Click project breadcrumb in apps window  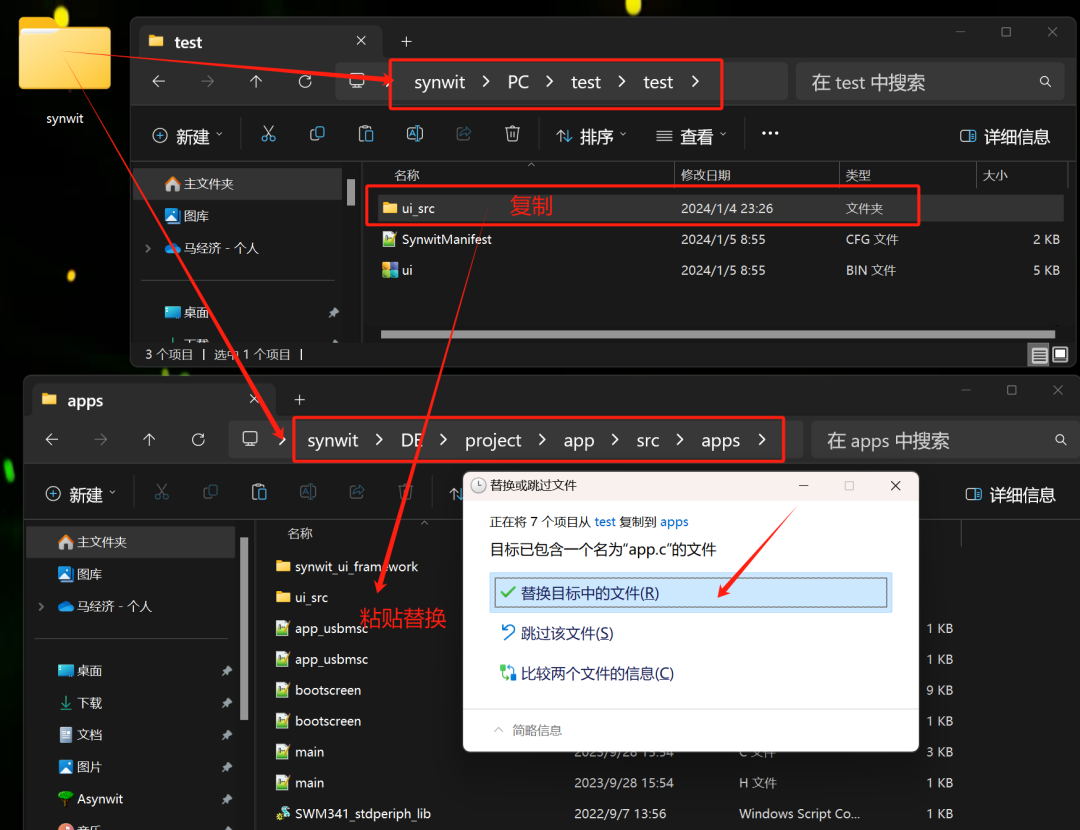click(493, 440)
